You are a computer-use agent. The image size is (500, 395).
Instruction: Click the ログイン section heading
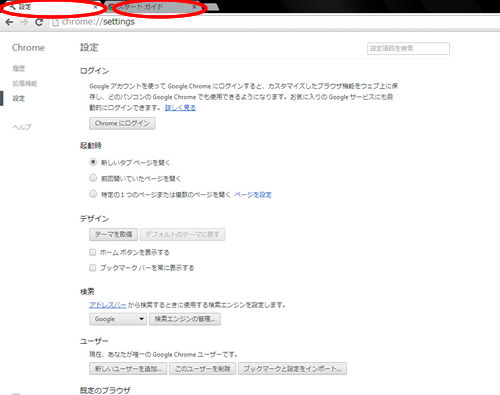(x=94, y=71)
